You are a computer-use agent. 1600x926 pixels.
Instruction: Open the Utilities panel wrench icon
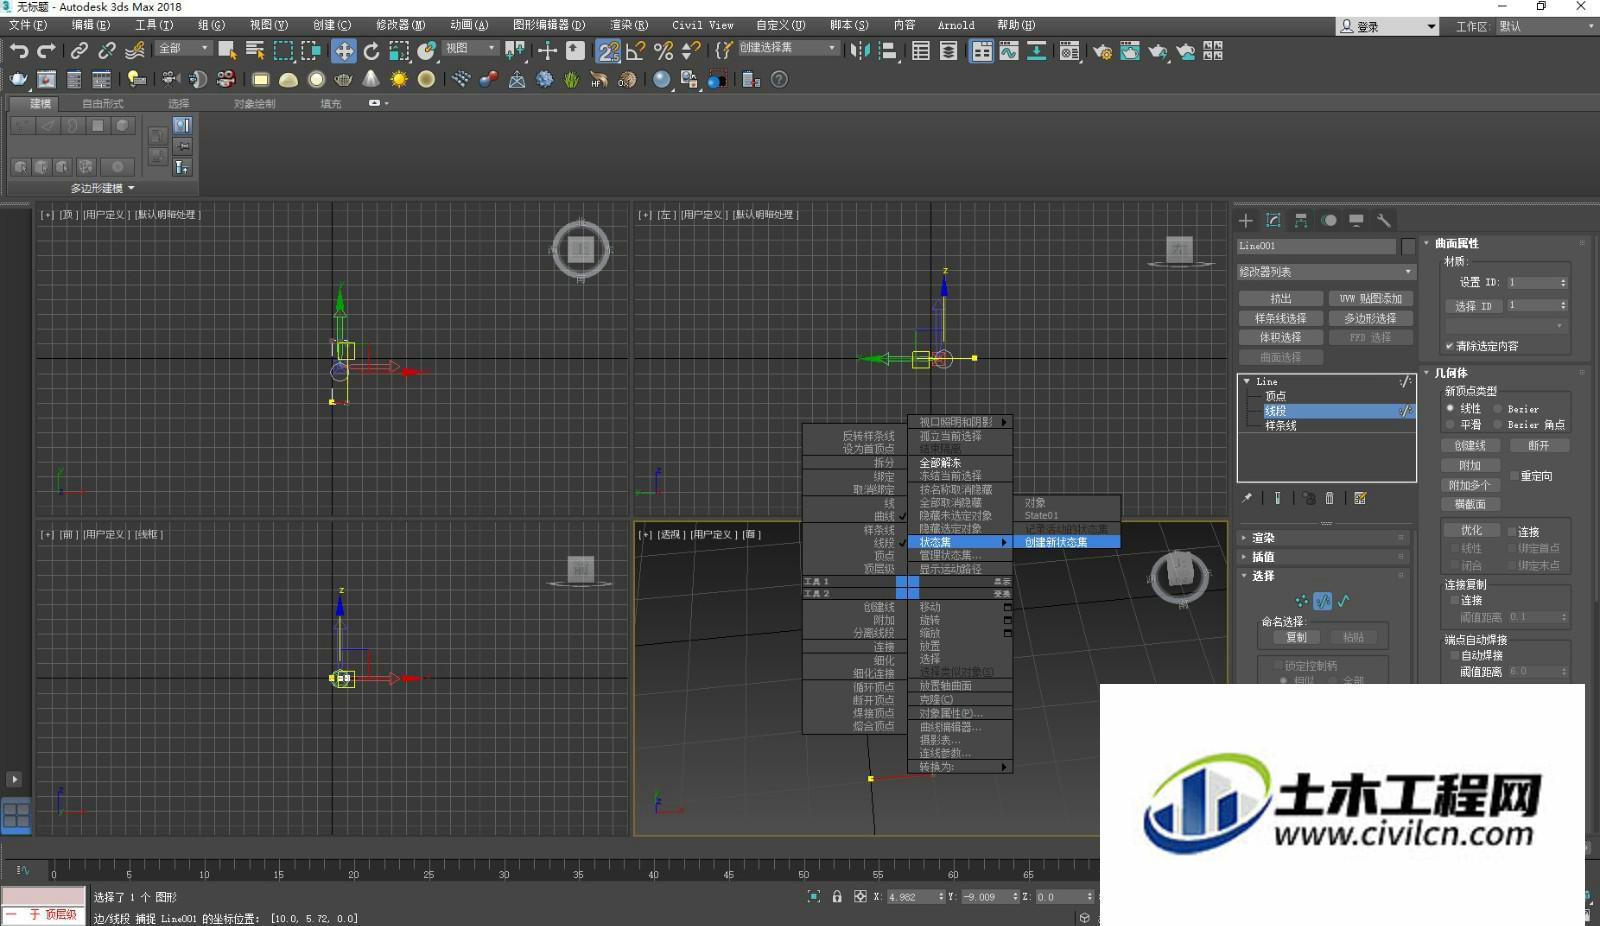click(1384, 220)
